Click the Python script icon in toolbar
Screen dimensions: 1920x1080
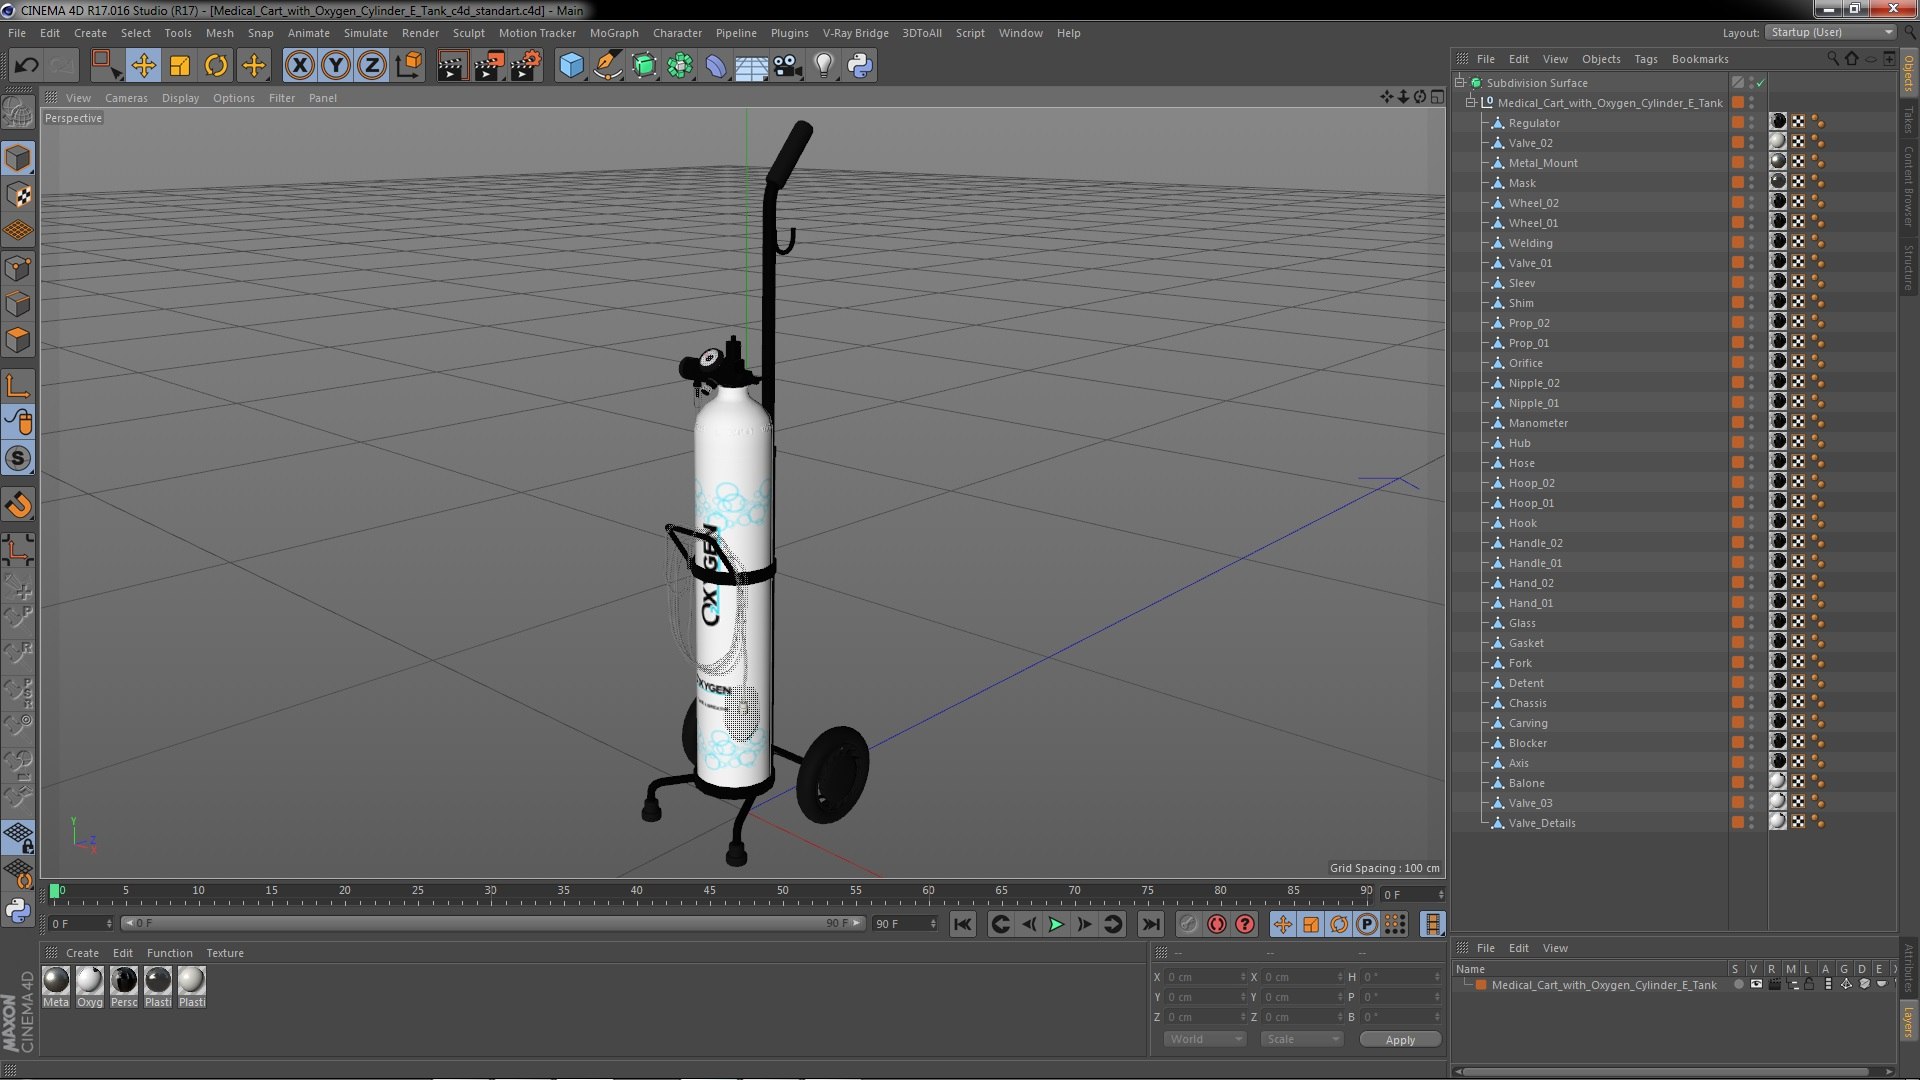[x=860, y=66]
